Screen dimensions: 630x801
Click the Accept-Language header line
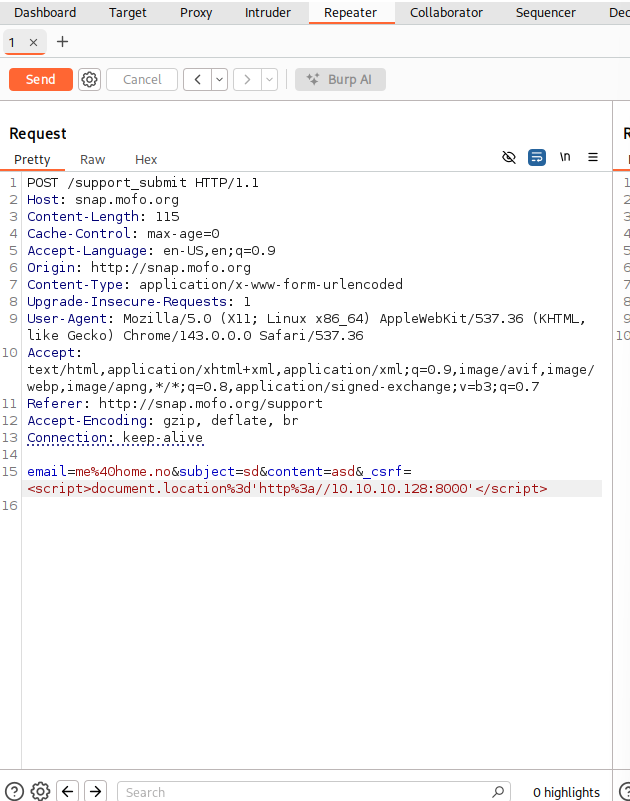coord(151,250)
